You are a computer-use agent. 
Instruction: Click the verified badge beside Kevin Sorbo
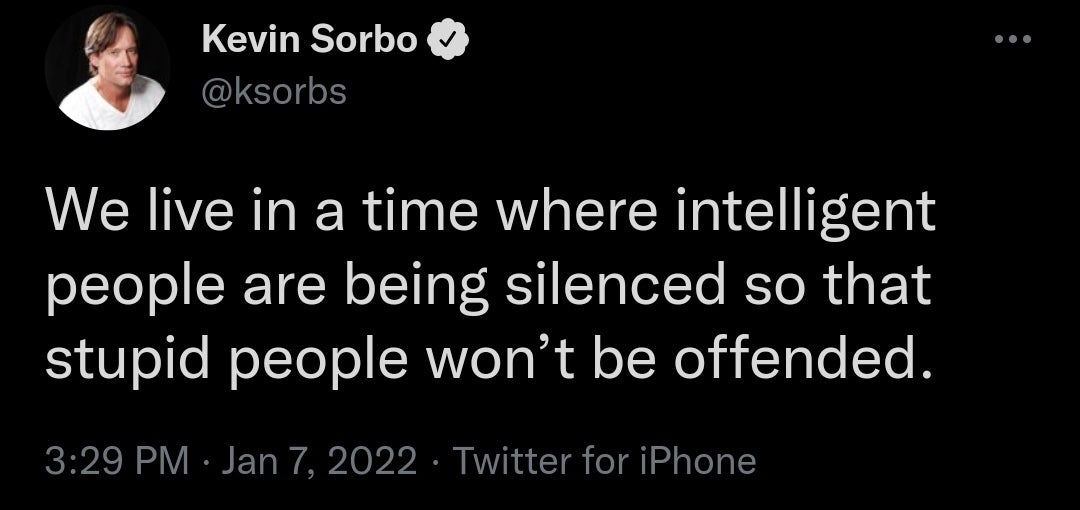pyautogui.click(x=445, y=42)
